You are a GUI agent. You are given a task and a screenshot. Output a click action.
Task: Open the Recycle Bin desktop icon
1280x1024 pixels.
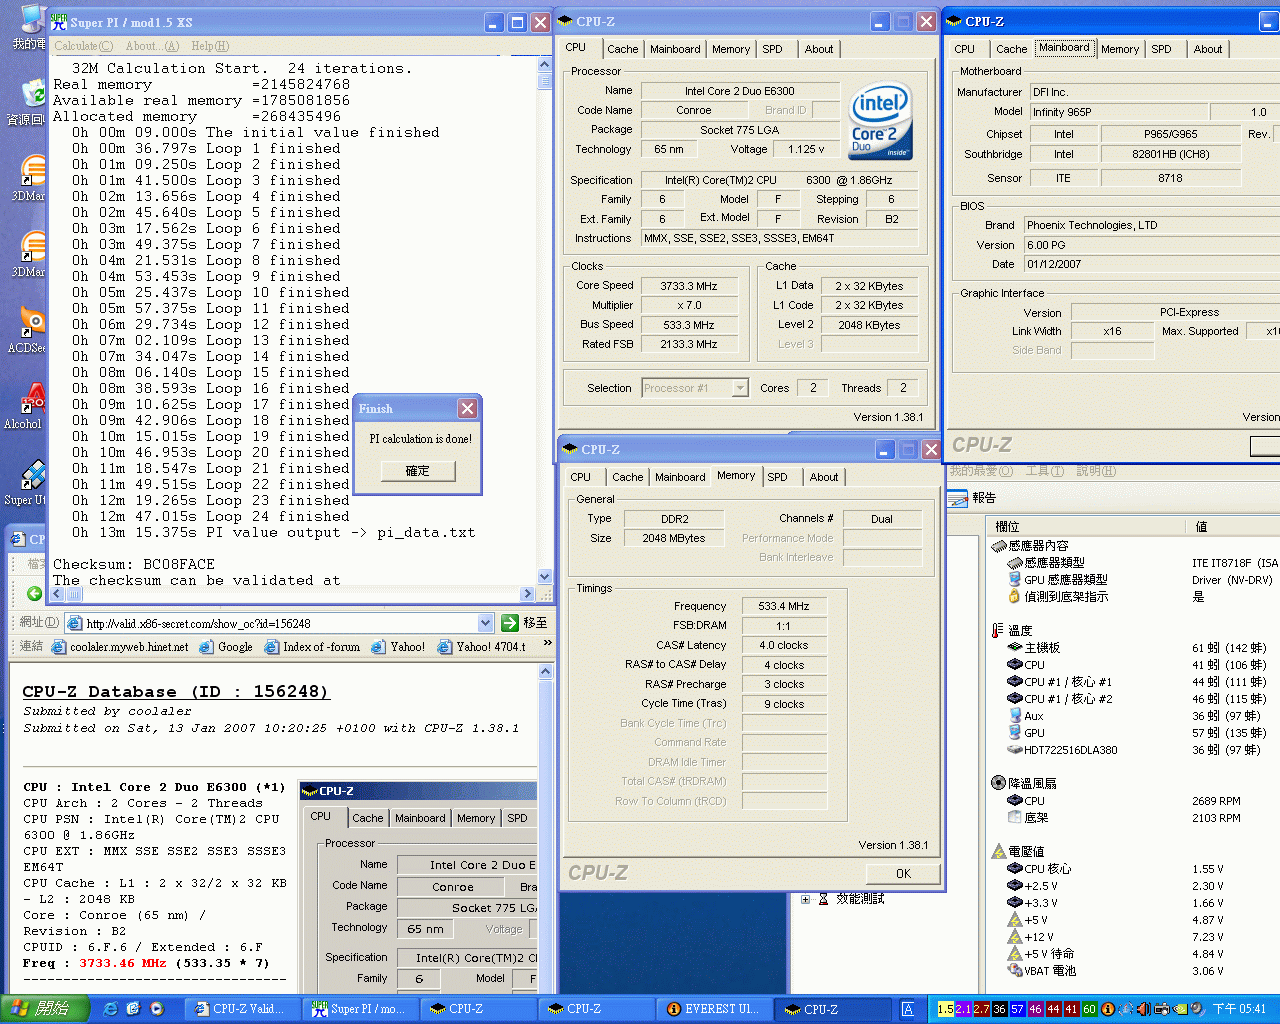coord(30,100)
